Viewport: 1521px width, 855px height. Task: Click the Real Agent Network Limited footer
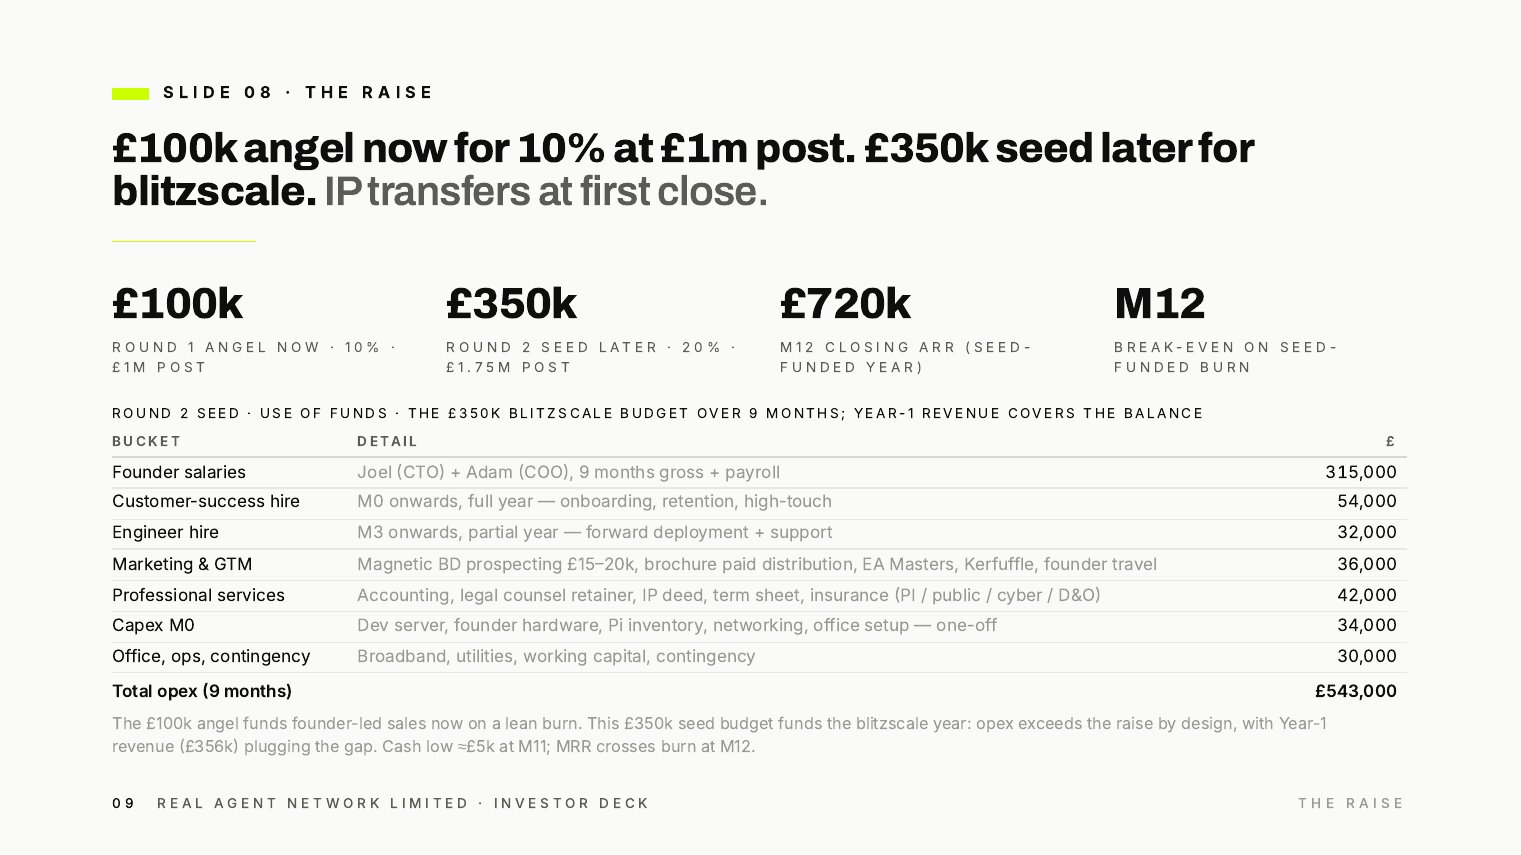click(x=403, y=803)
